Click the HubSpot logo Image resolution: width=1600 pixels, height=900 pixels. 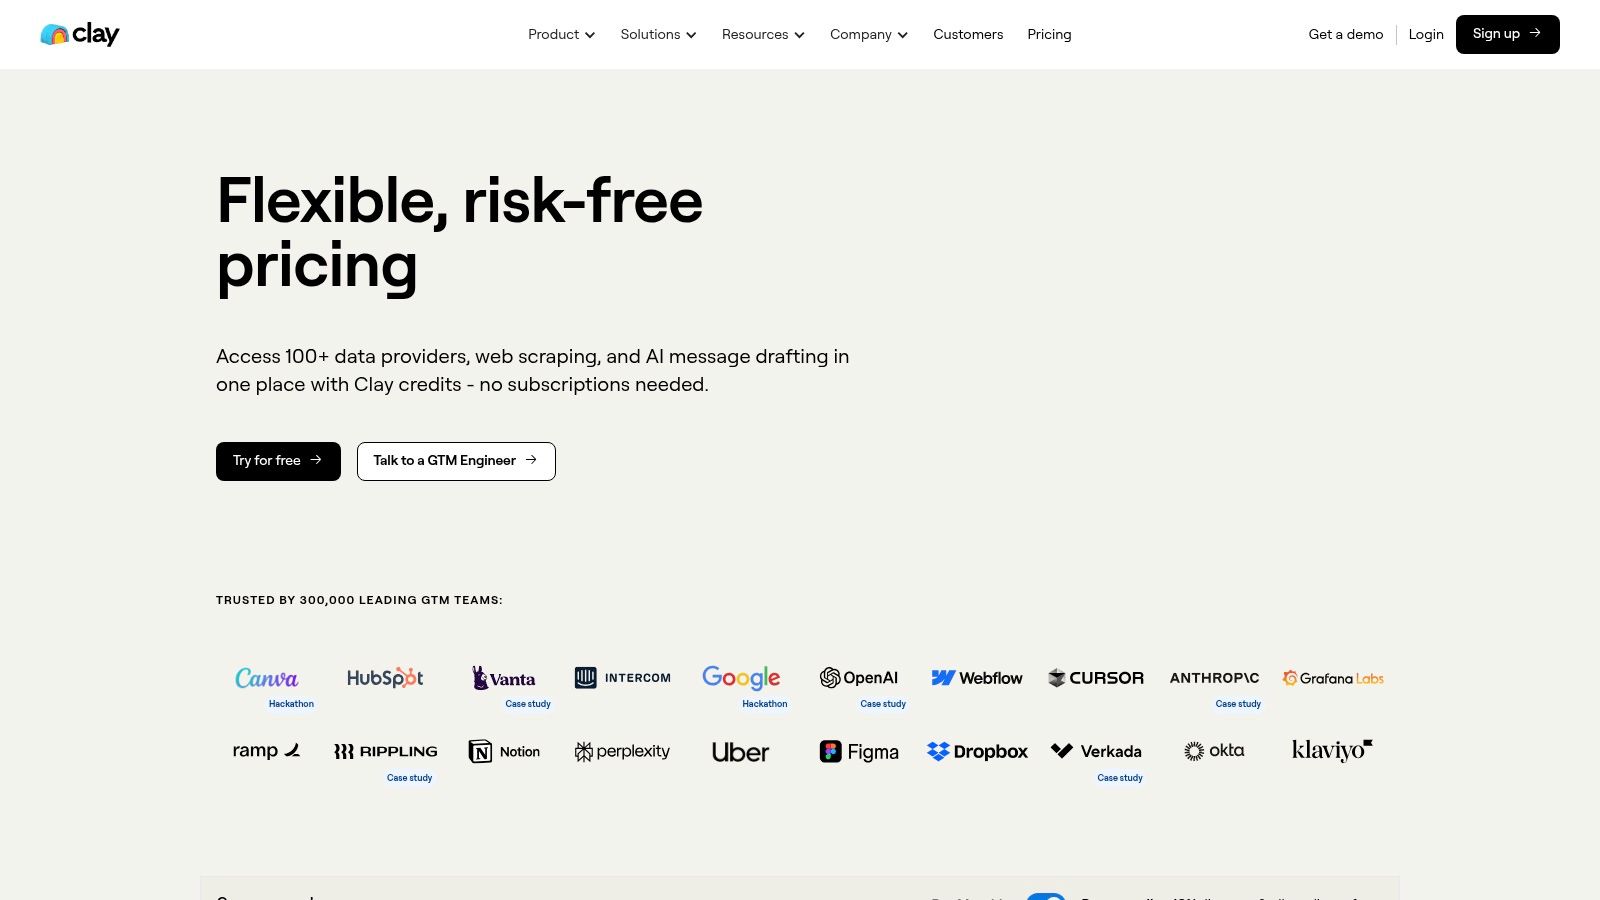click(385, 678)
